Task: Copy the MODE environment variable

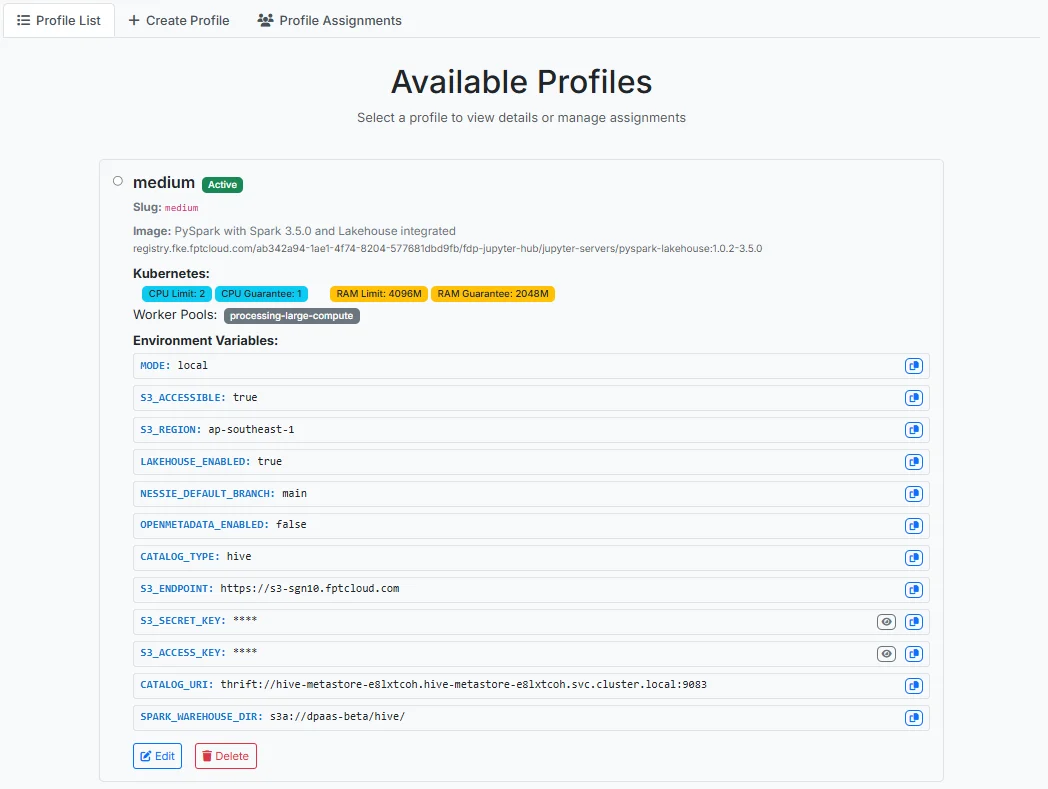Action: click(x=914, y=366)
